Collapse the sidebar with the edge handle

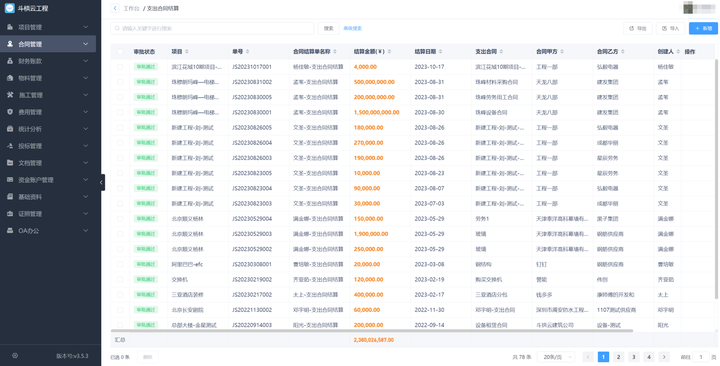pos(101,182)
